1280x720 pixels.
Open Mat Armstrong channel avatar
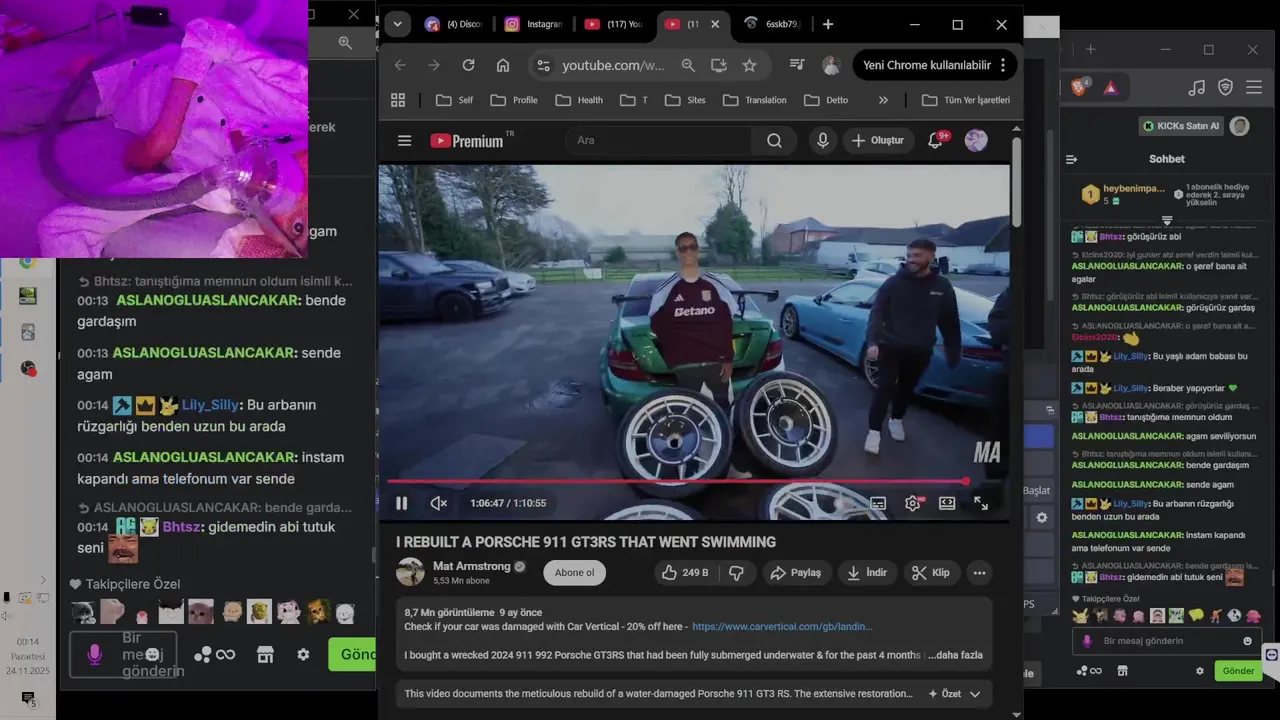(410, 572)
